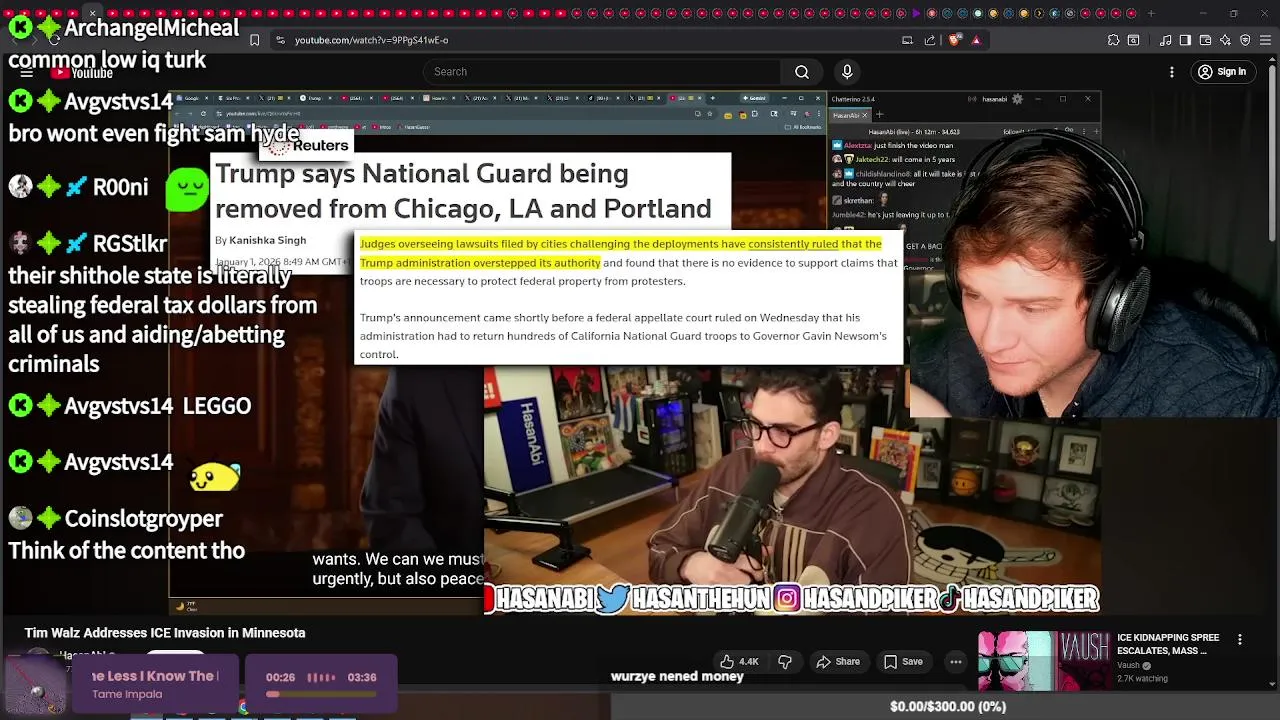Click the main video player area
1280x720 pixels.
635,352
